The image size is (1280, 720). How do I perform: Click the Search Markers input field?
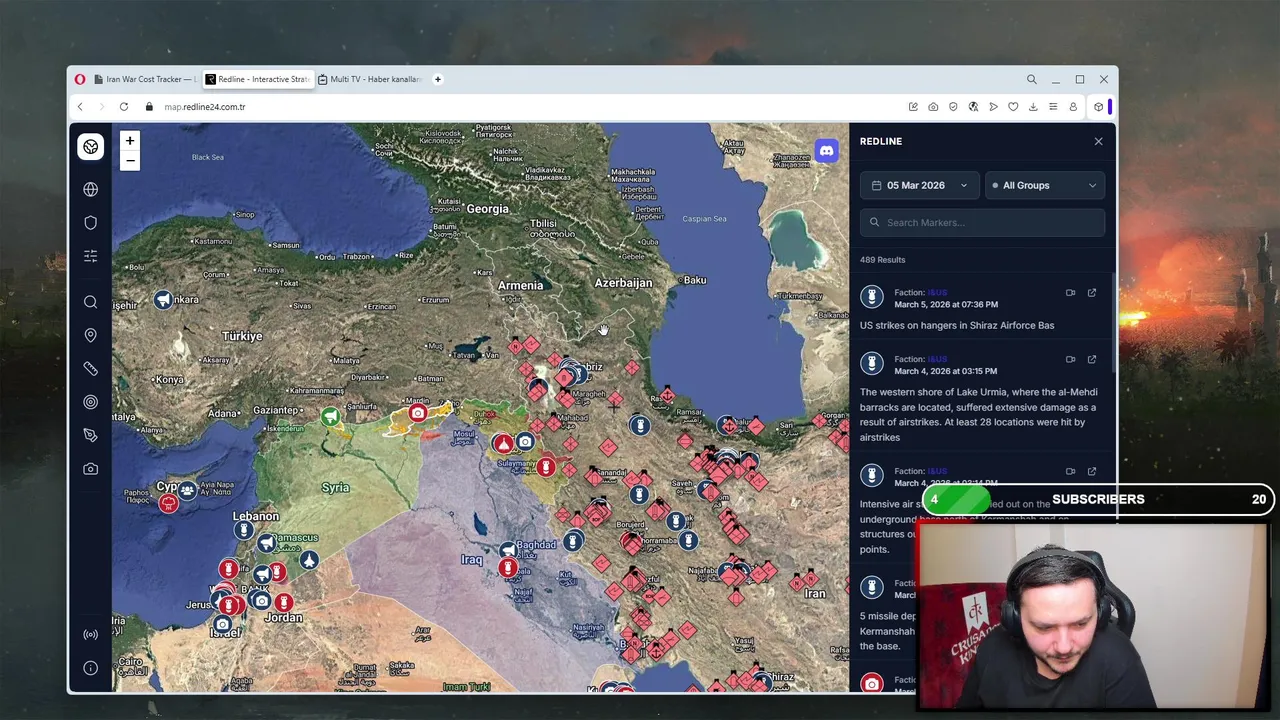(982, 223)
